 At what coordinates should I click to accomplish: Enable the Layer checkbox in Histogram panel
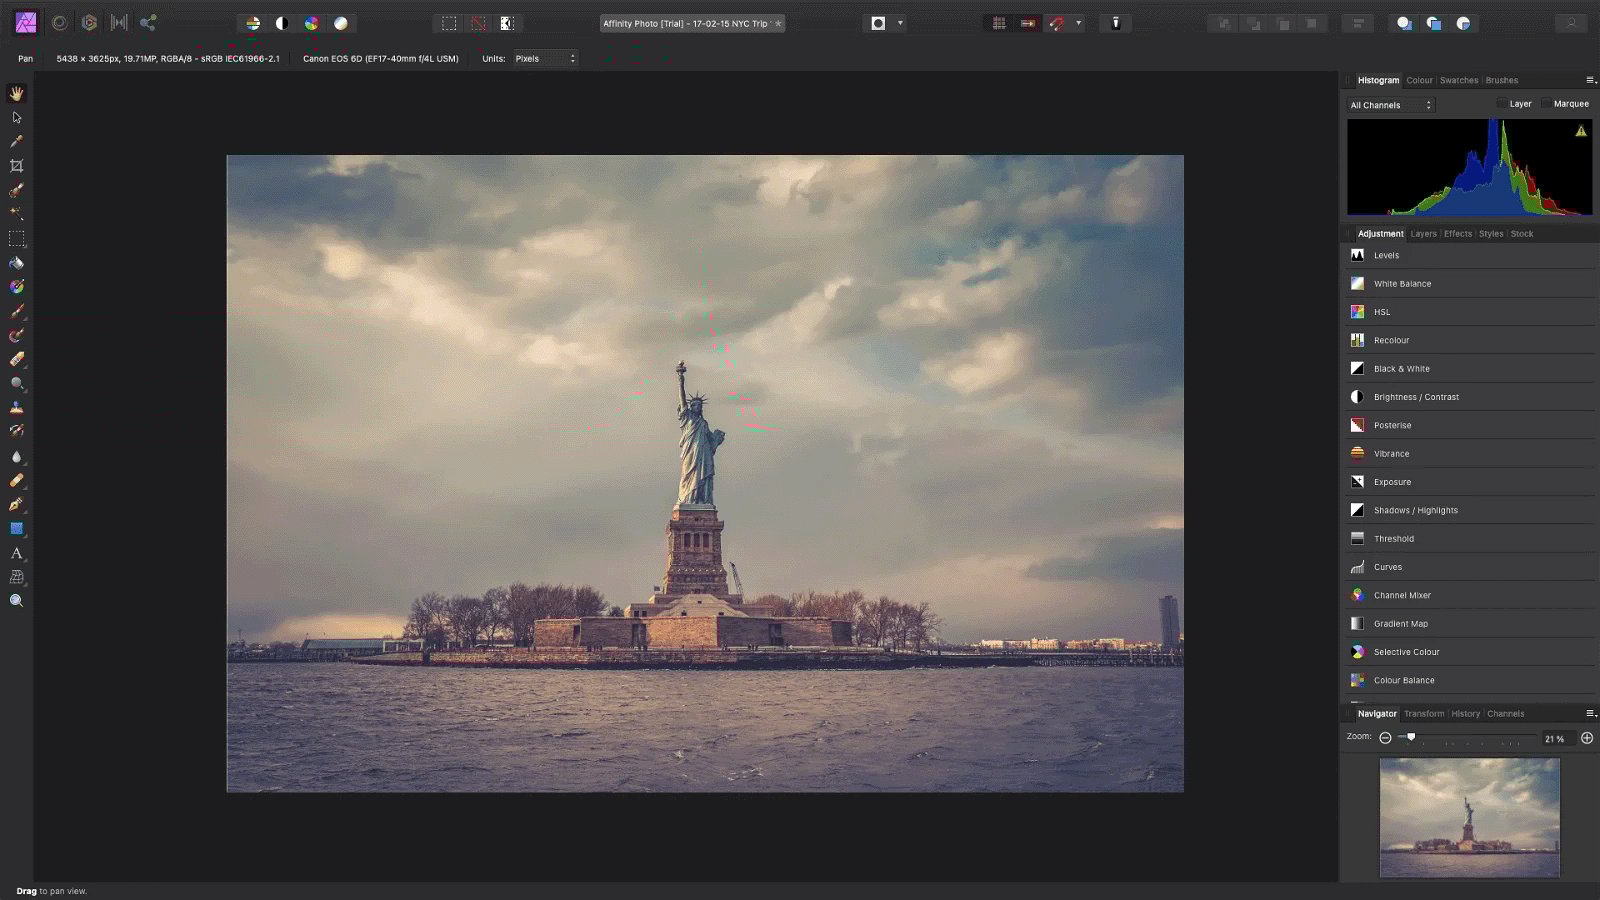point(1502,104)
